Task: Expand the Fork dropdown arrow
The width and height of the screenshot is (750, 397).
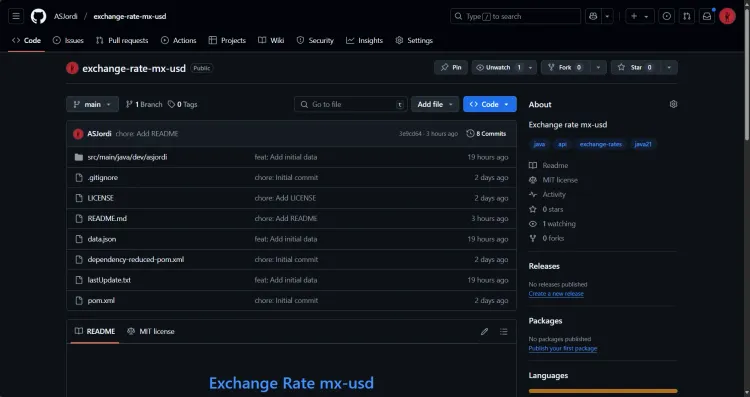Action: [x=598, y=67]
